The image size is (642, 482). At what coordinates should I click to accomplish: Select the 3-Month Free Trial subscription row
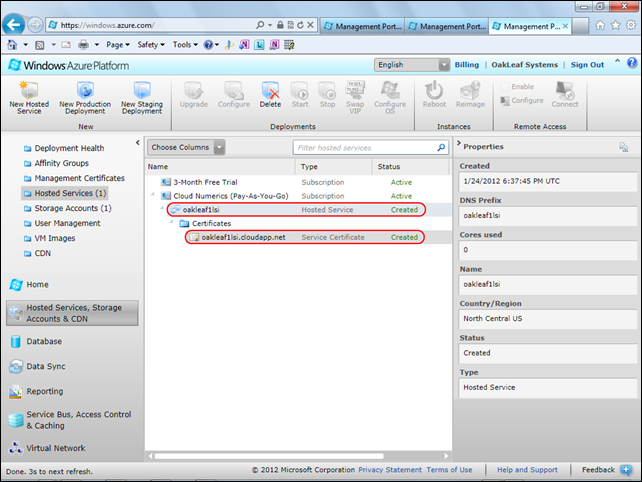coord(298,182)
